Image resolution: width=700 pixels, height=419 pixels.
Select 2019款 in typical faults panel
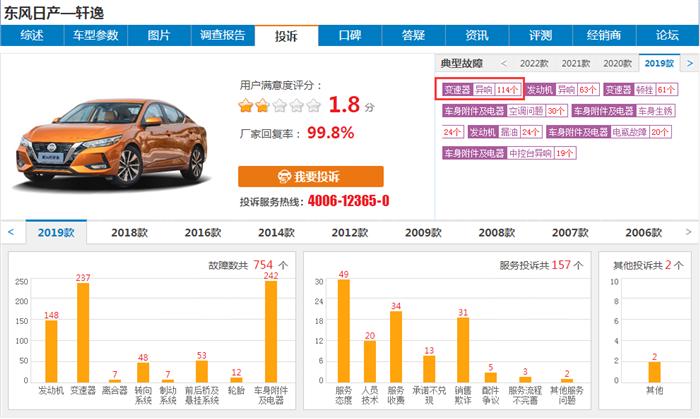click(x=659, y=63)
